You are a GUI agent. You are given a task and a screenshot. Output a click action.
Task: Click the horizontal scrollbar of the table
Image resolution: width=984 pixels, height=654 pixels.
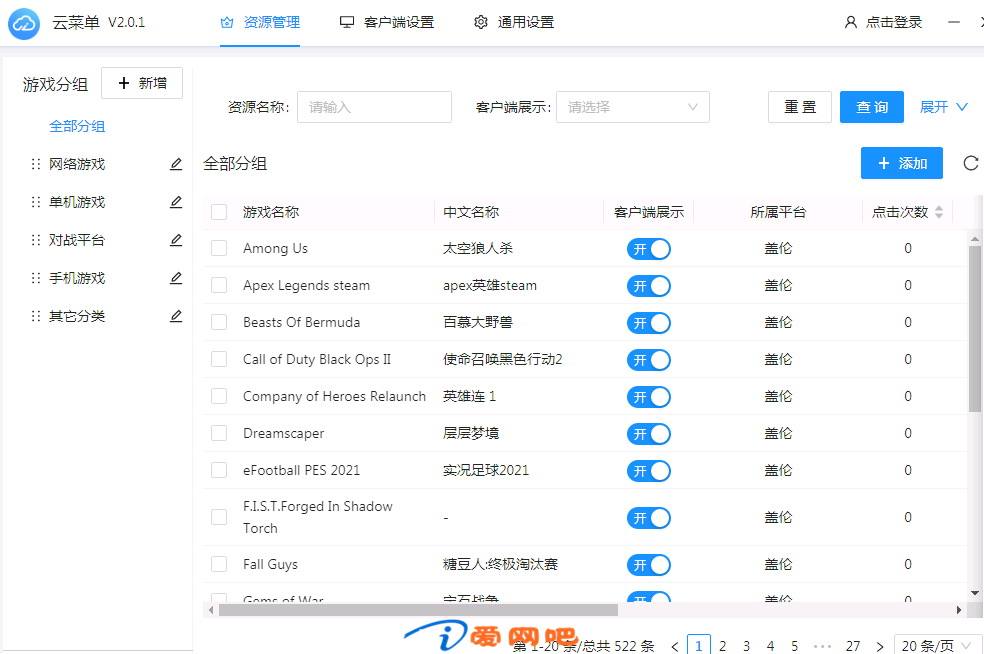pyautogui.click(x=418, y=610)
